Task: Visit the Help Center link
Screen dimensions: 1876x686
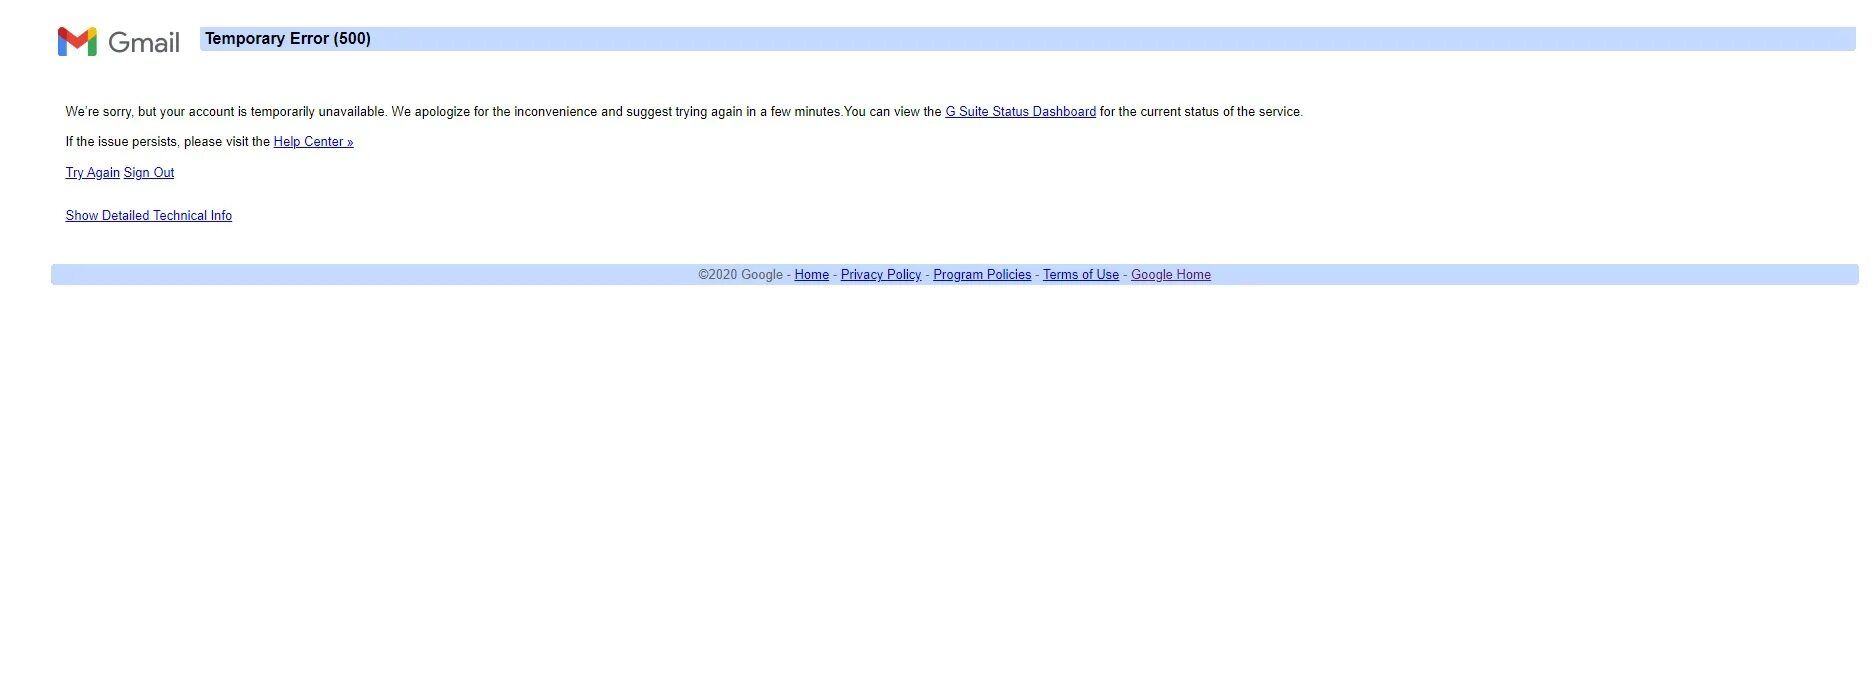Action: [x=313, y=142]
